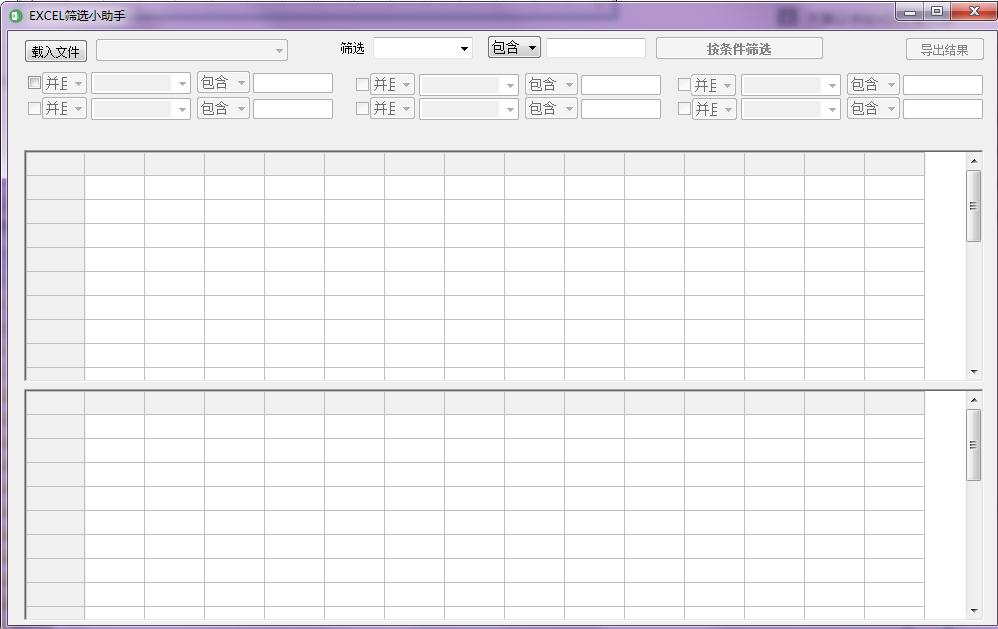998x629 pixels.
Task: Click the 导出结果 button
Action: [x=944, y=50]
